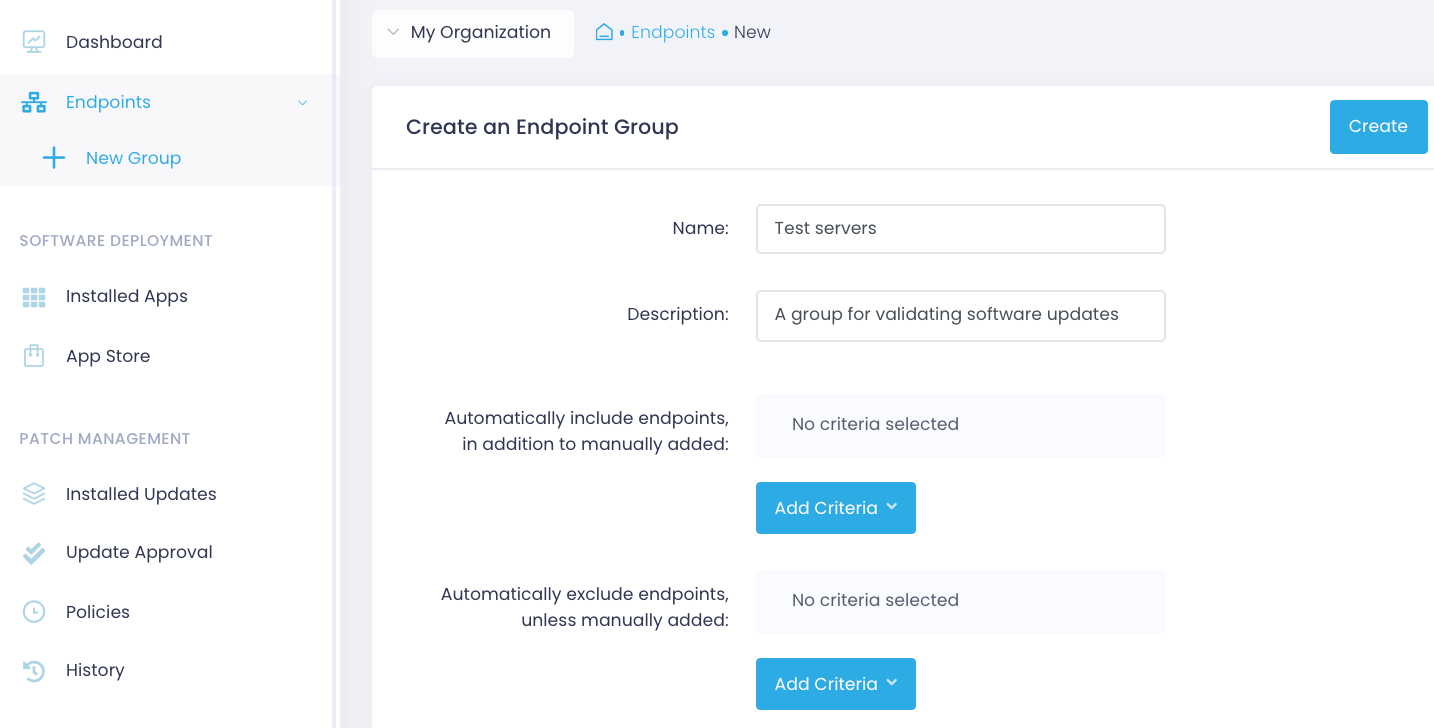Click the App Store bag icon
1434x728 pixels.
pos(34,356)
